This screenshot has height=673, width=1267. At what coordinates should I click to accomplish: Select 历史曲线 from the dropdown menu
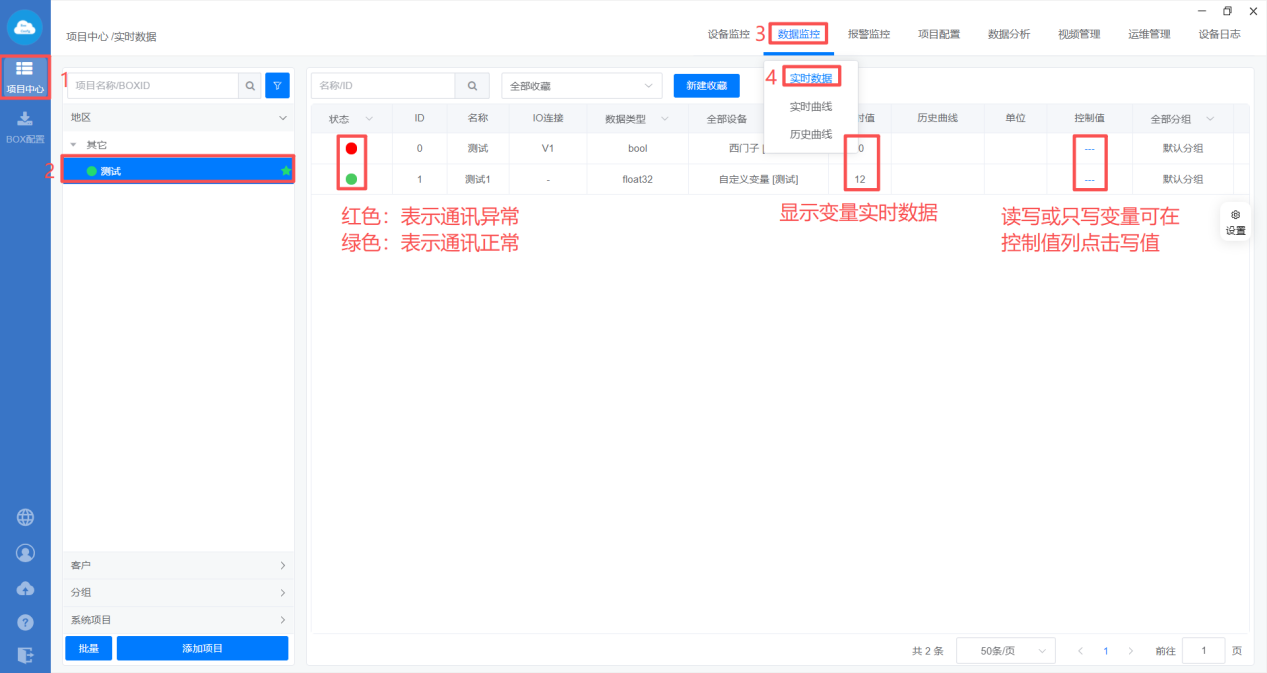pos(810,134)
